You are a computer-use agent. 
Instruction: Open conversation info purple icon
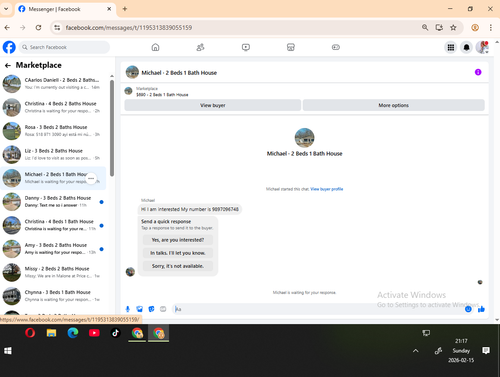coord(478,72)
